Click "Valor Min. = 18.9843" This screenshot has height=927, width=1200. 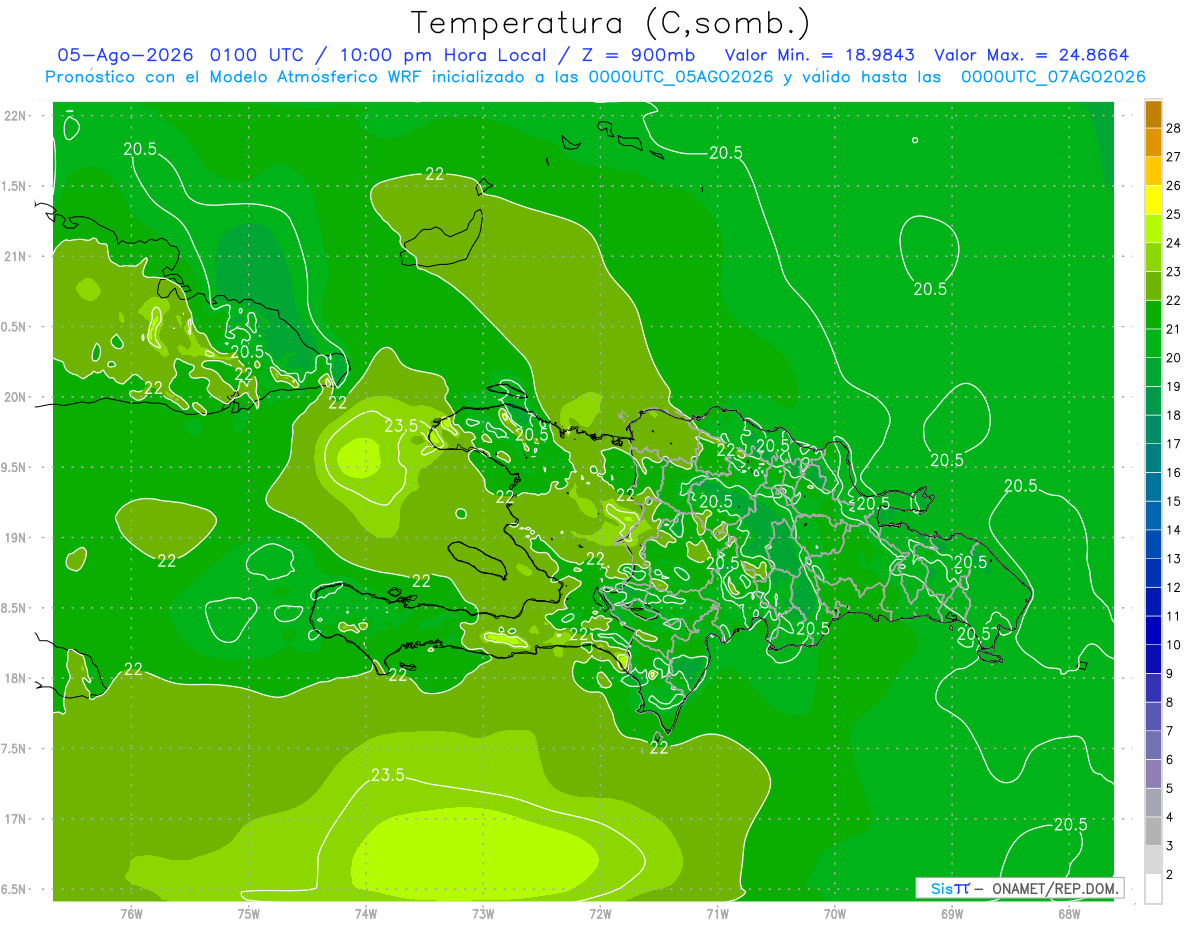coord(820,55)
